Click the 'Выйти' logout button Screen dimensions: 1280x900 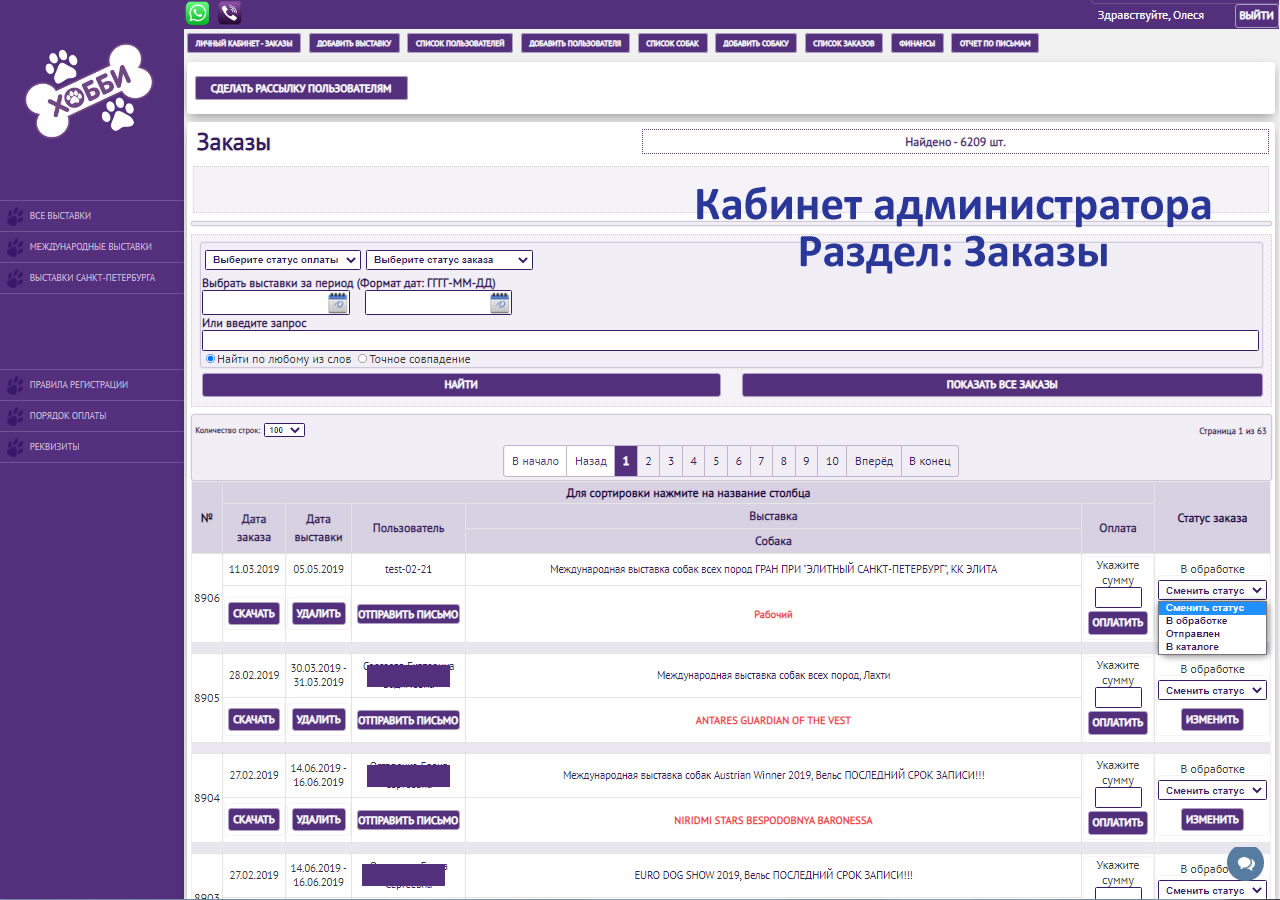(1256, 15)
